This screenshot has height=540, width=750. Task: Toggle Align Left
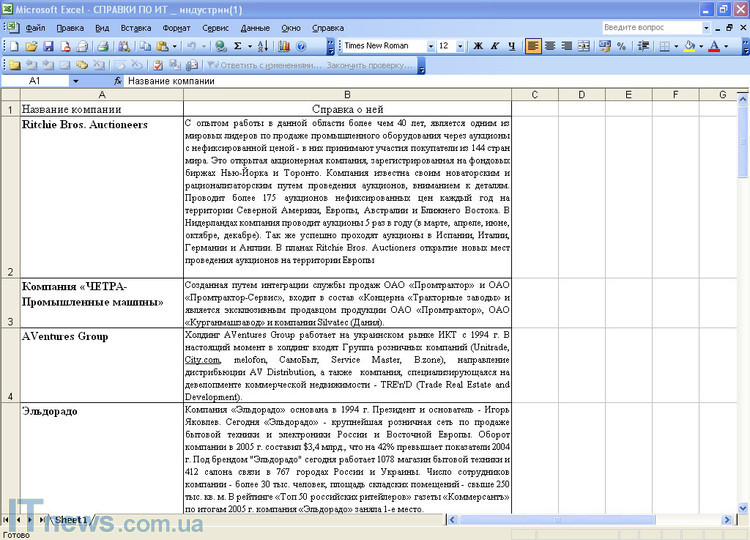click(x=533, y=46)
